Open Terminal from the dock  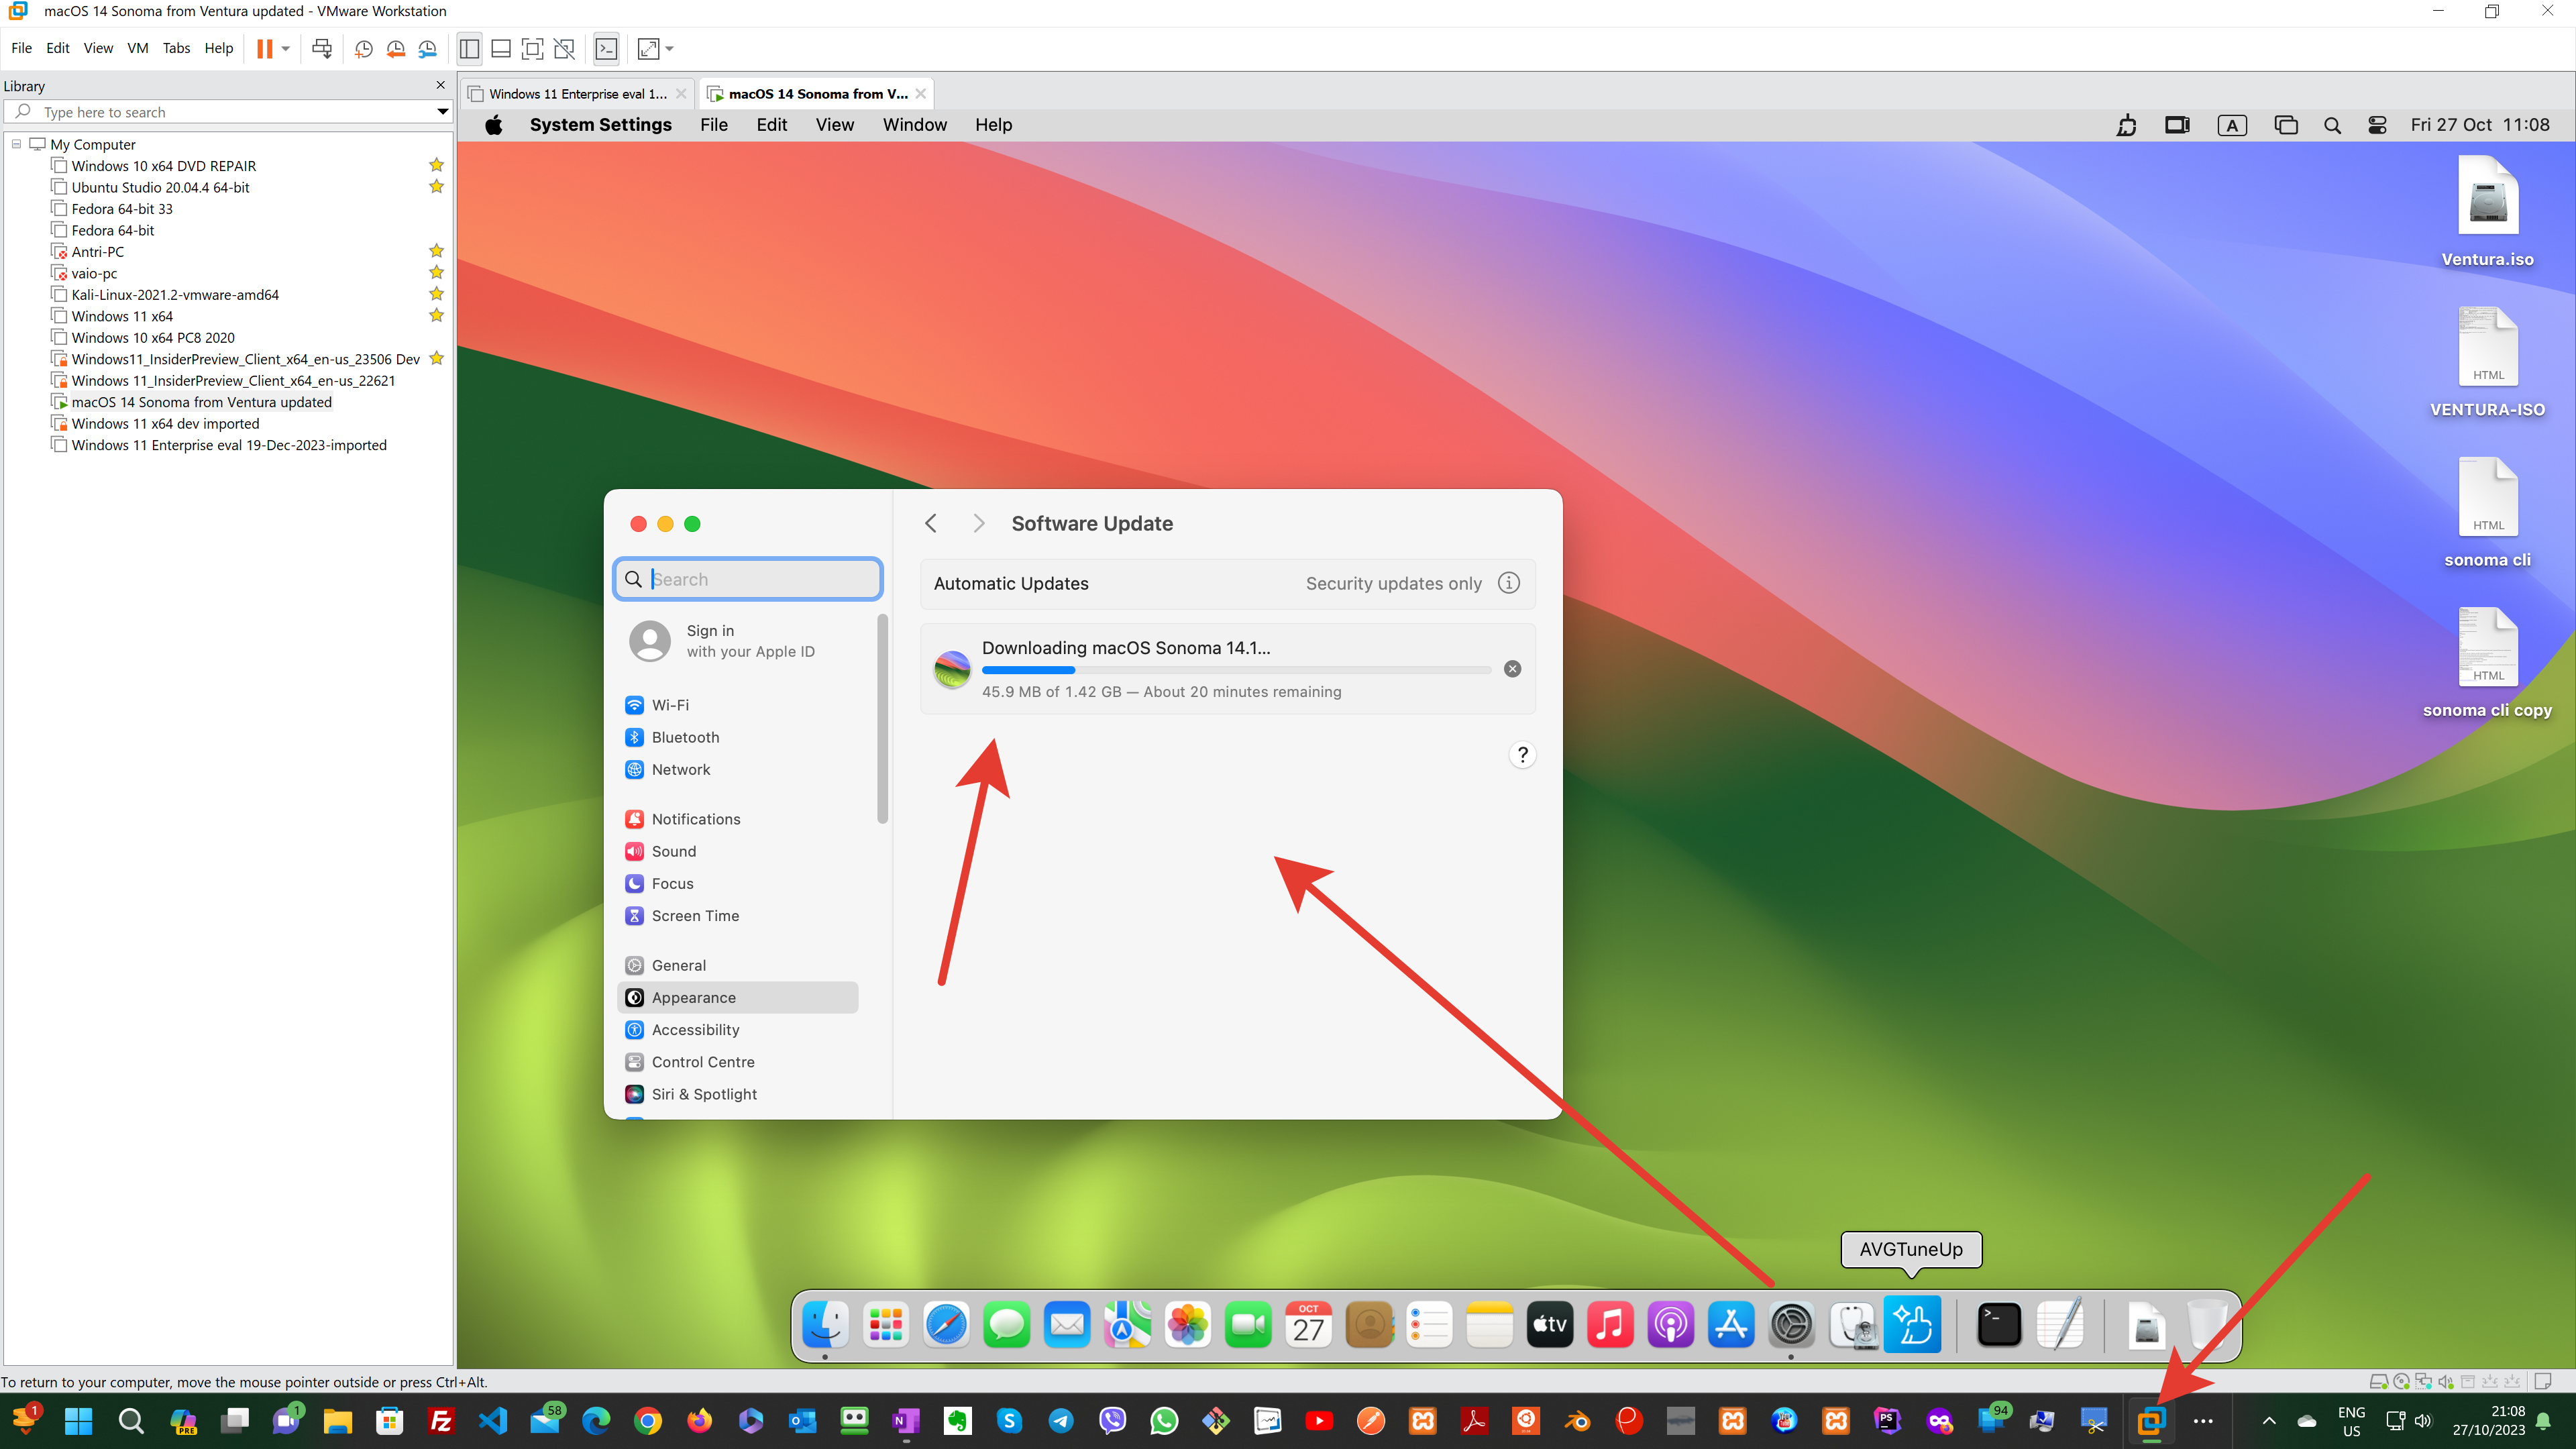1999,1325
